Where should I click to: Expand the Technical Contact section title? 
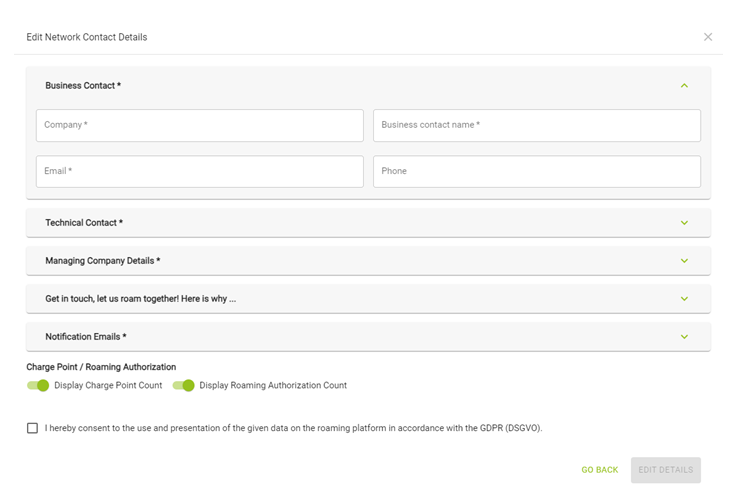pos(84,223)
